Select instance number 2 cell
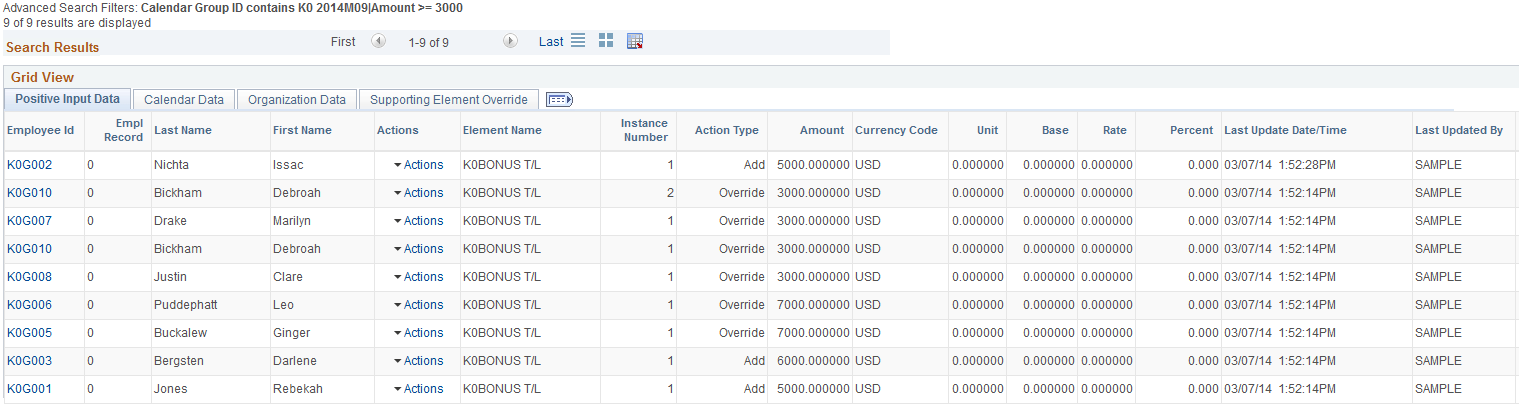The image size is (1519, 406). click(670, 193)
